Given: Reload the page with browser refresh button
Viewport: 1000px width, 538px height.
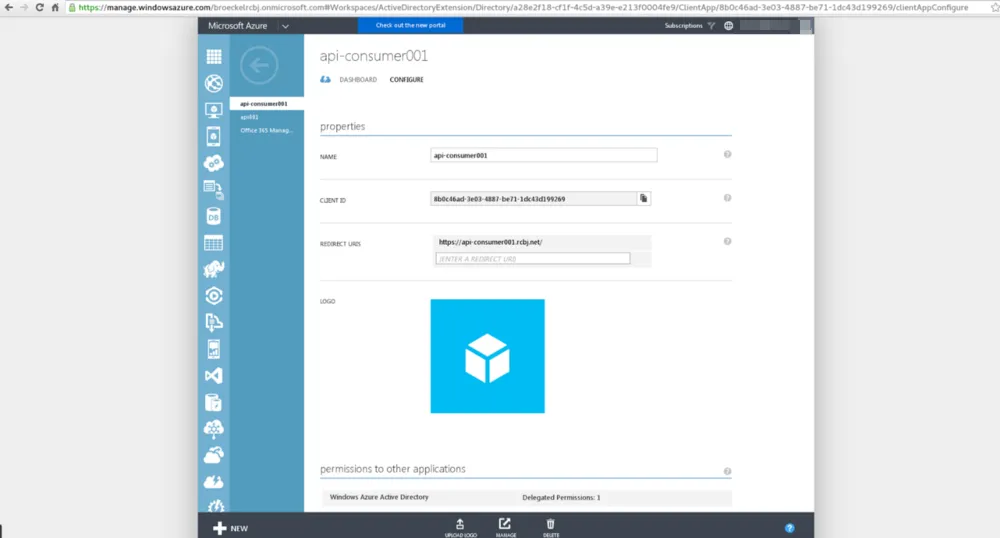Looking at the screenshot, I should (40, 8).
